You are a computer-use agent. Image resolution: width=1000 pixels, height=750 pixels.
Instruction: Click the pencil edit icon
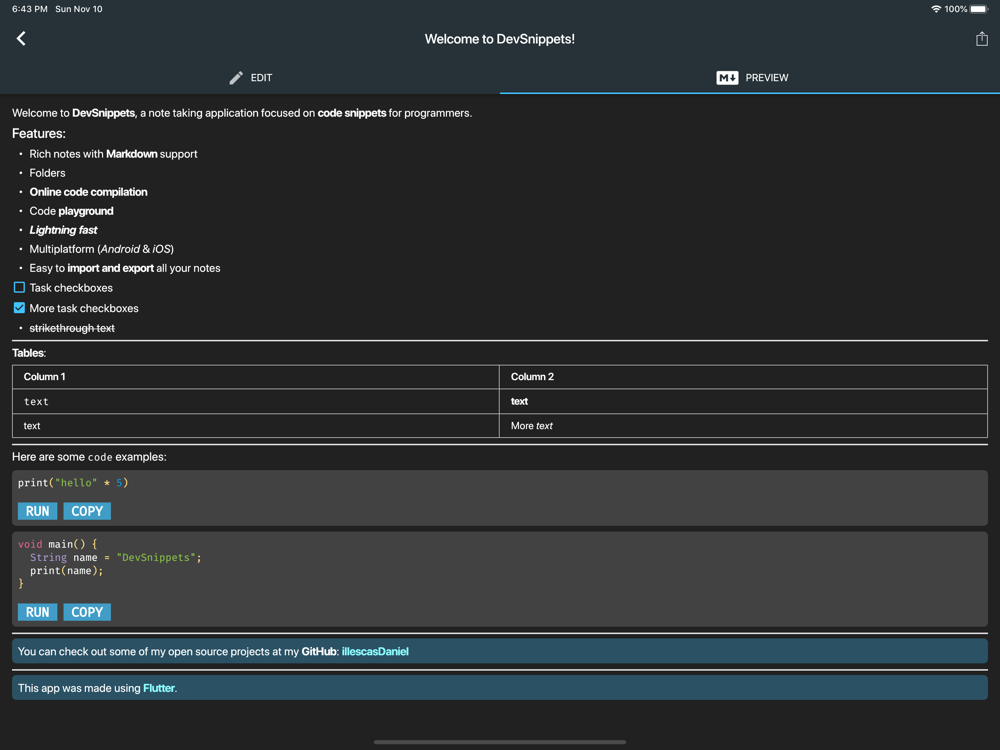point(236,78)
